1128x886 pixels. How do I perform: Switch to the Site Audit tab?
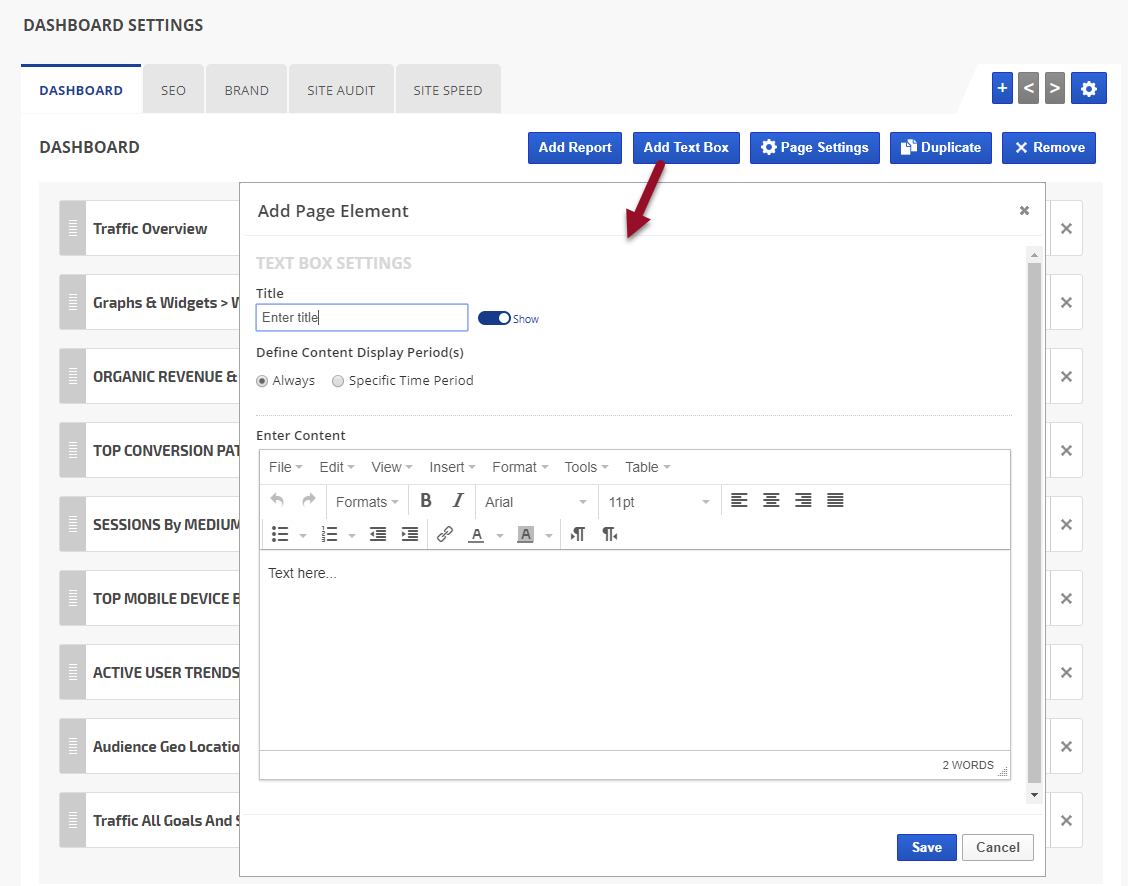[x=341, y=90]
